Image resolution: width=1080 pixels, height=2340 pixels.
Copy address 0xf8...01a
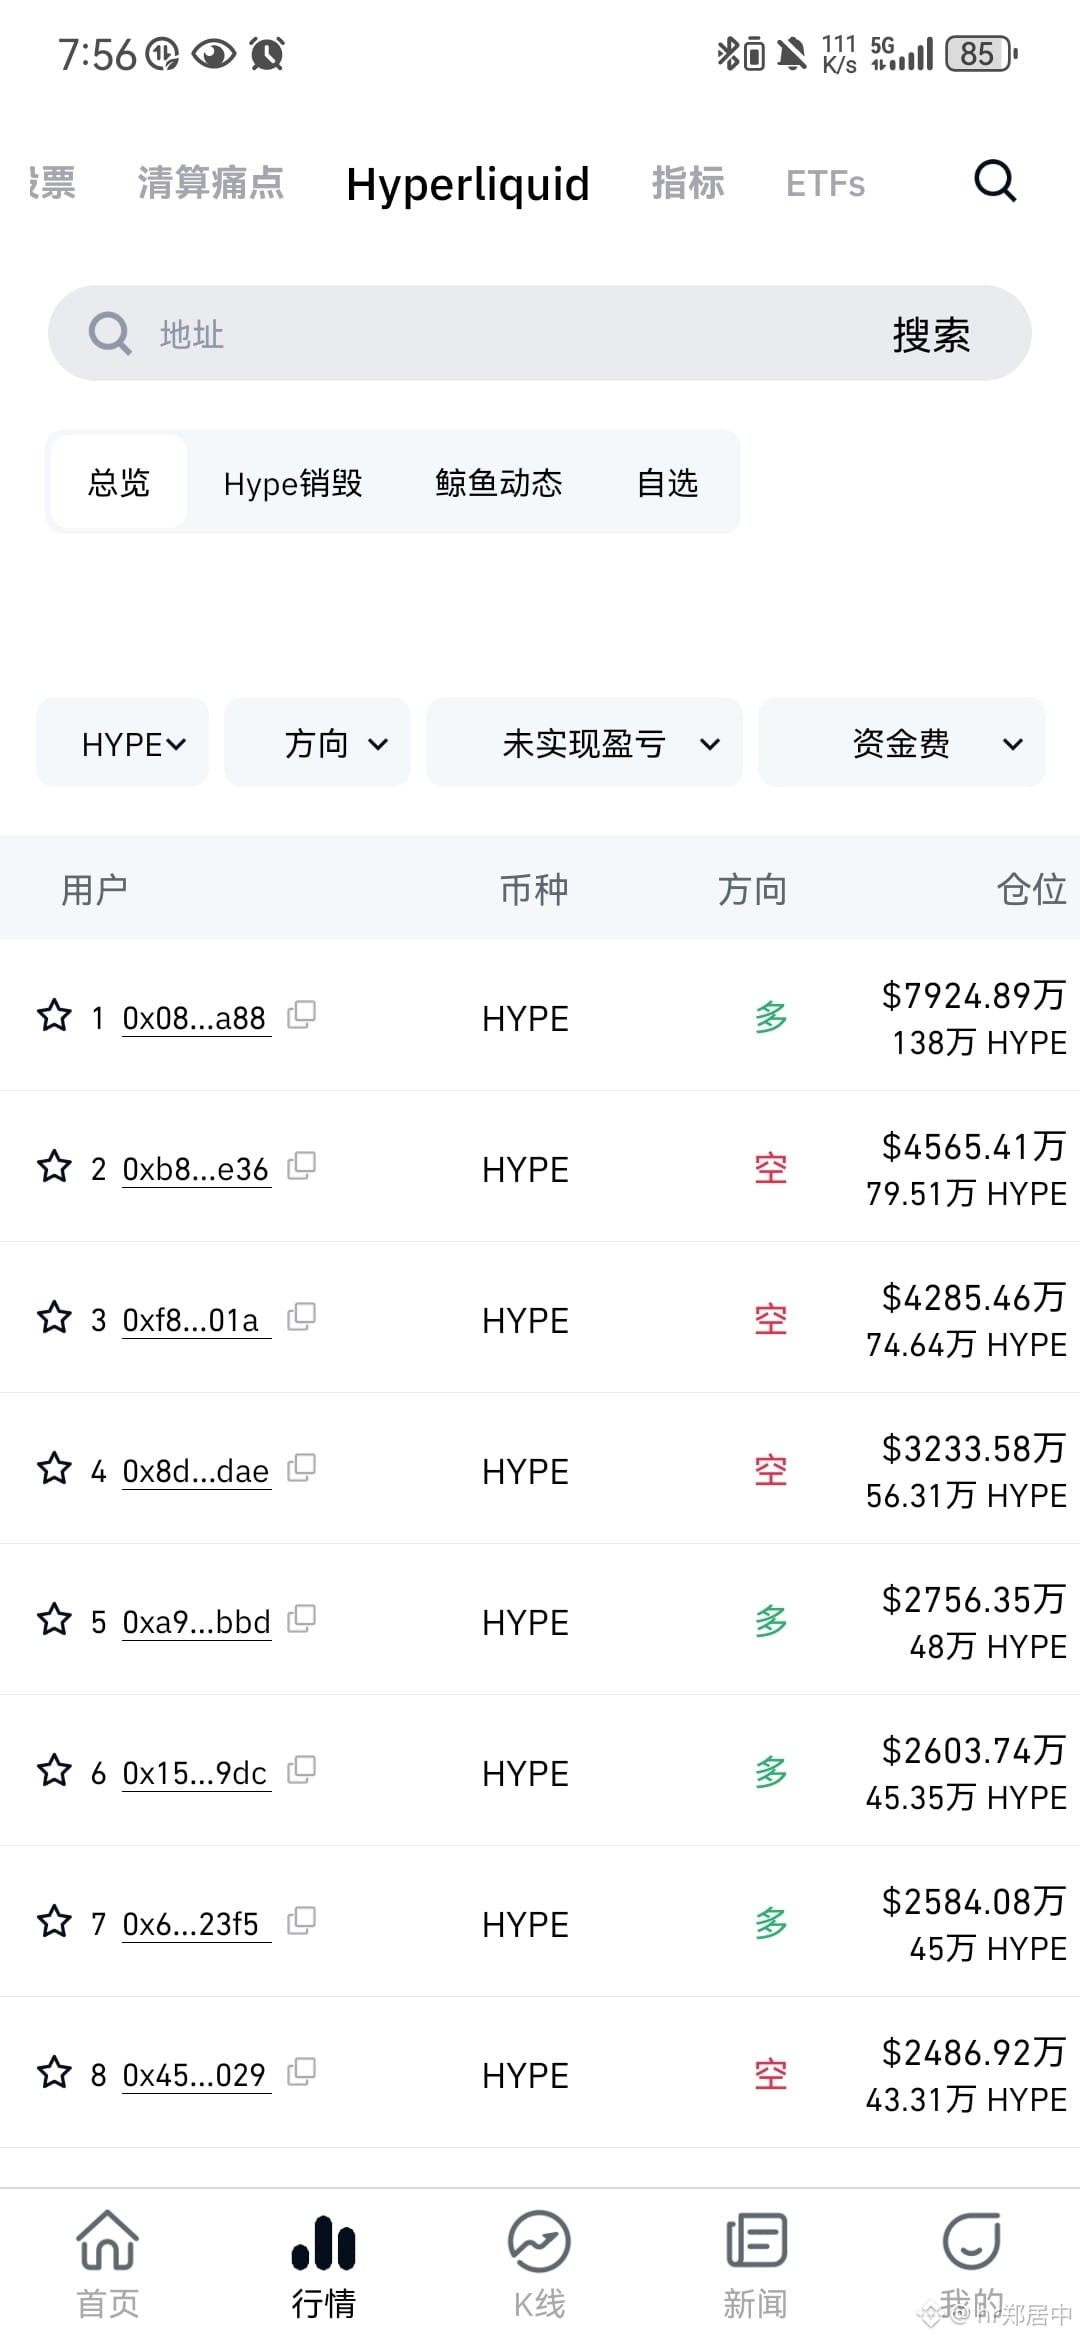(301, 1317)
